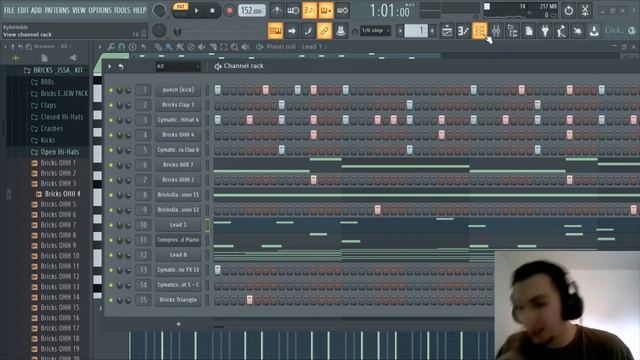
Task: Open the Playlist view icon
Action: [x=447, y=31]
